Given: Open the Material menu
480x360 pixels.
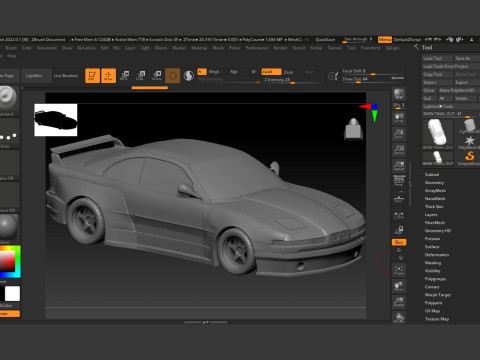Looking at the screenshot, I should click(x=199, y=48).
